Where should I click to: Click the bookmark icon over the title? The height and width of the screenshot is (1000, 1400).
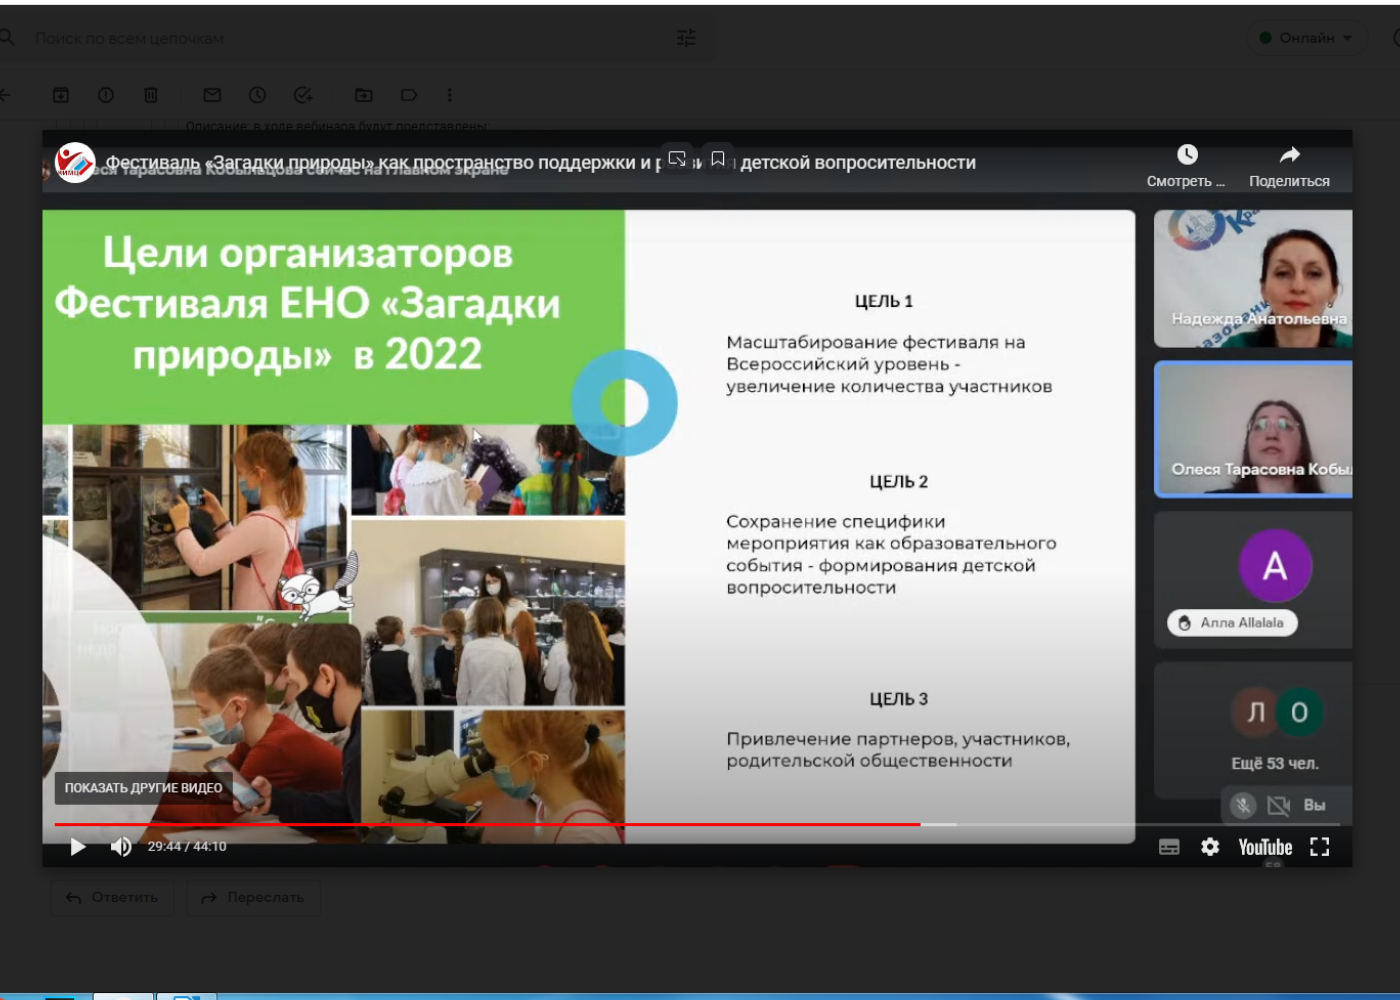point(718,159)
